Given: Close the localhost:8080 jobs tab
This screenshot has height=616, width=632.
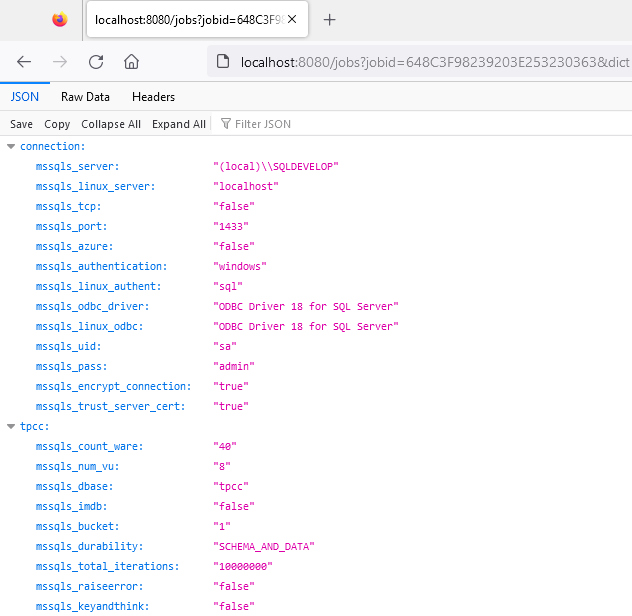Looking at the screenshot, I should pyautogui.click(x=292, y=19).
